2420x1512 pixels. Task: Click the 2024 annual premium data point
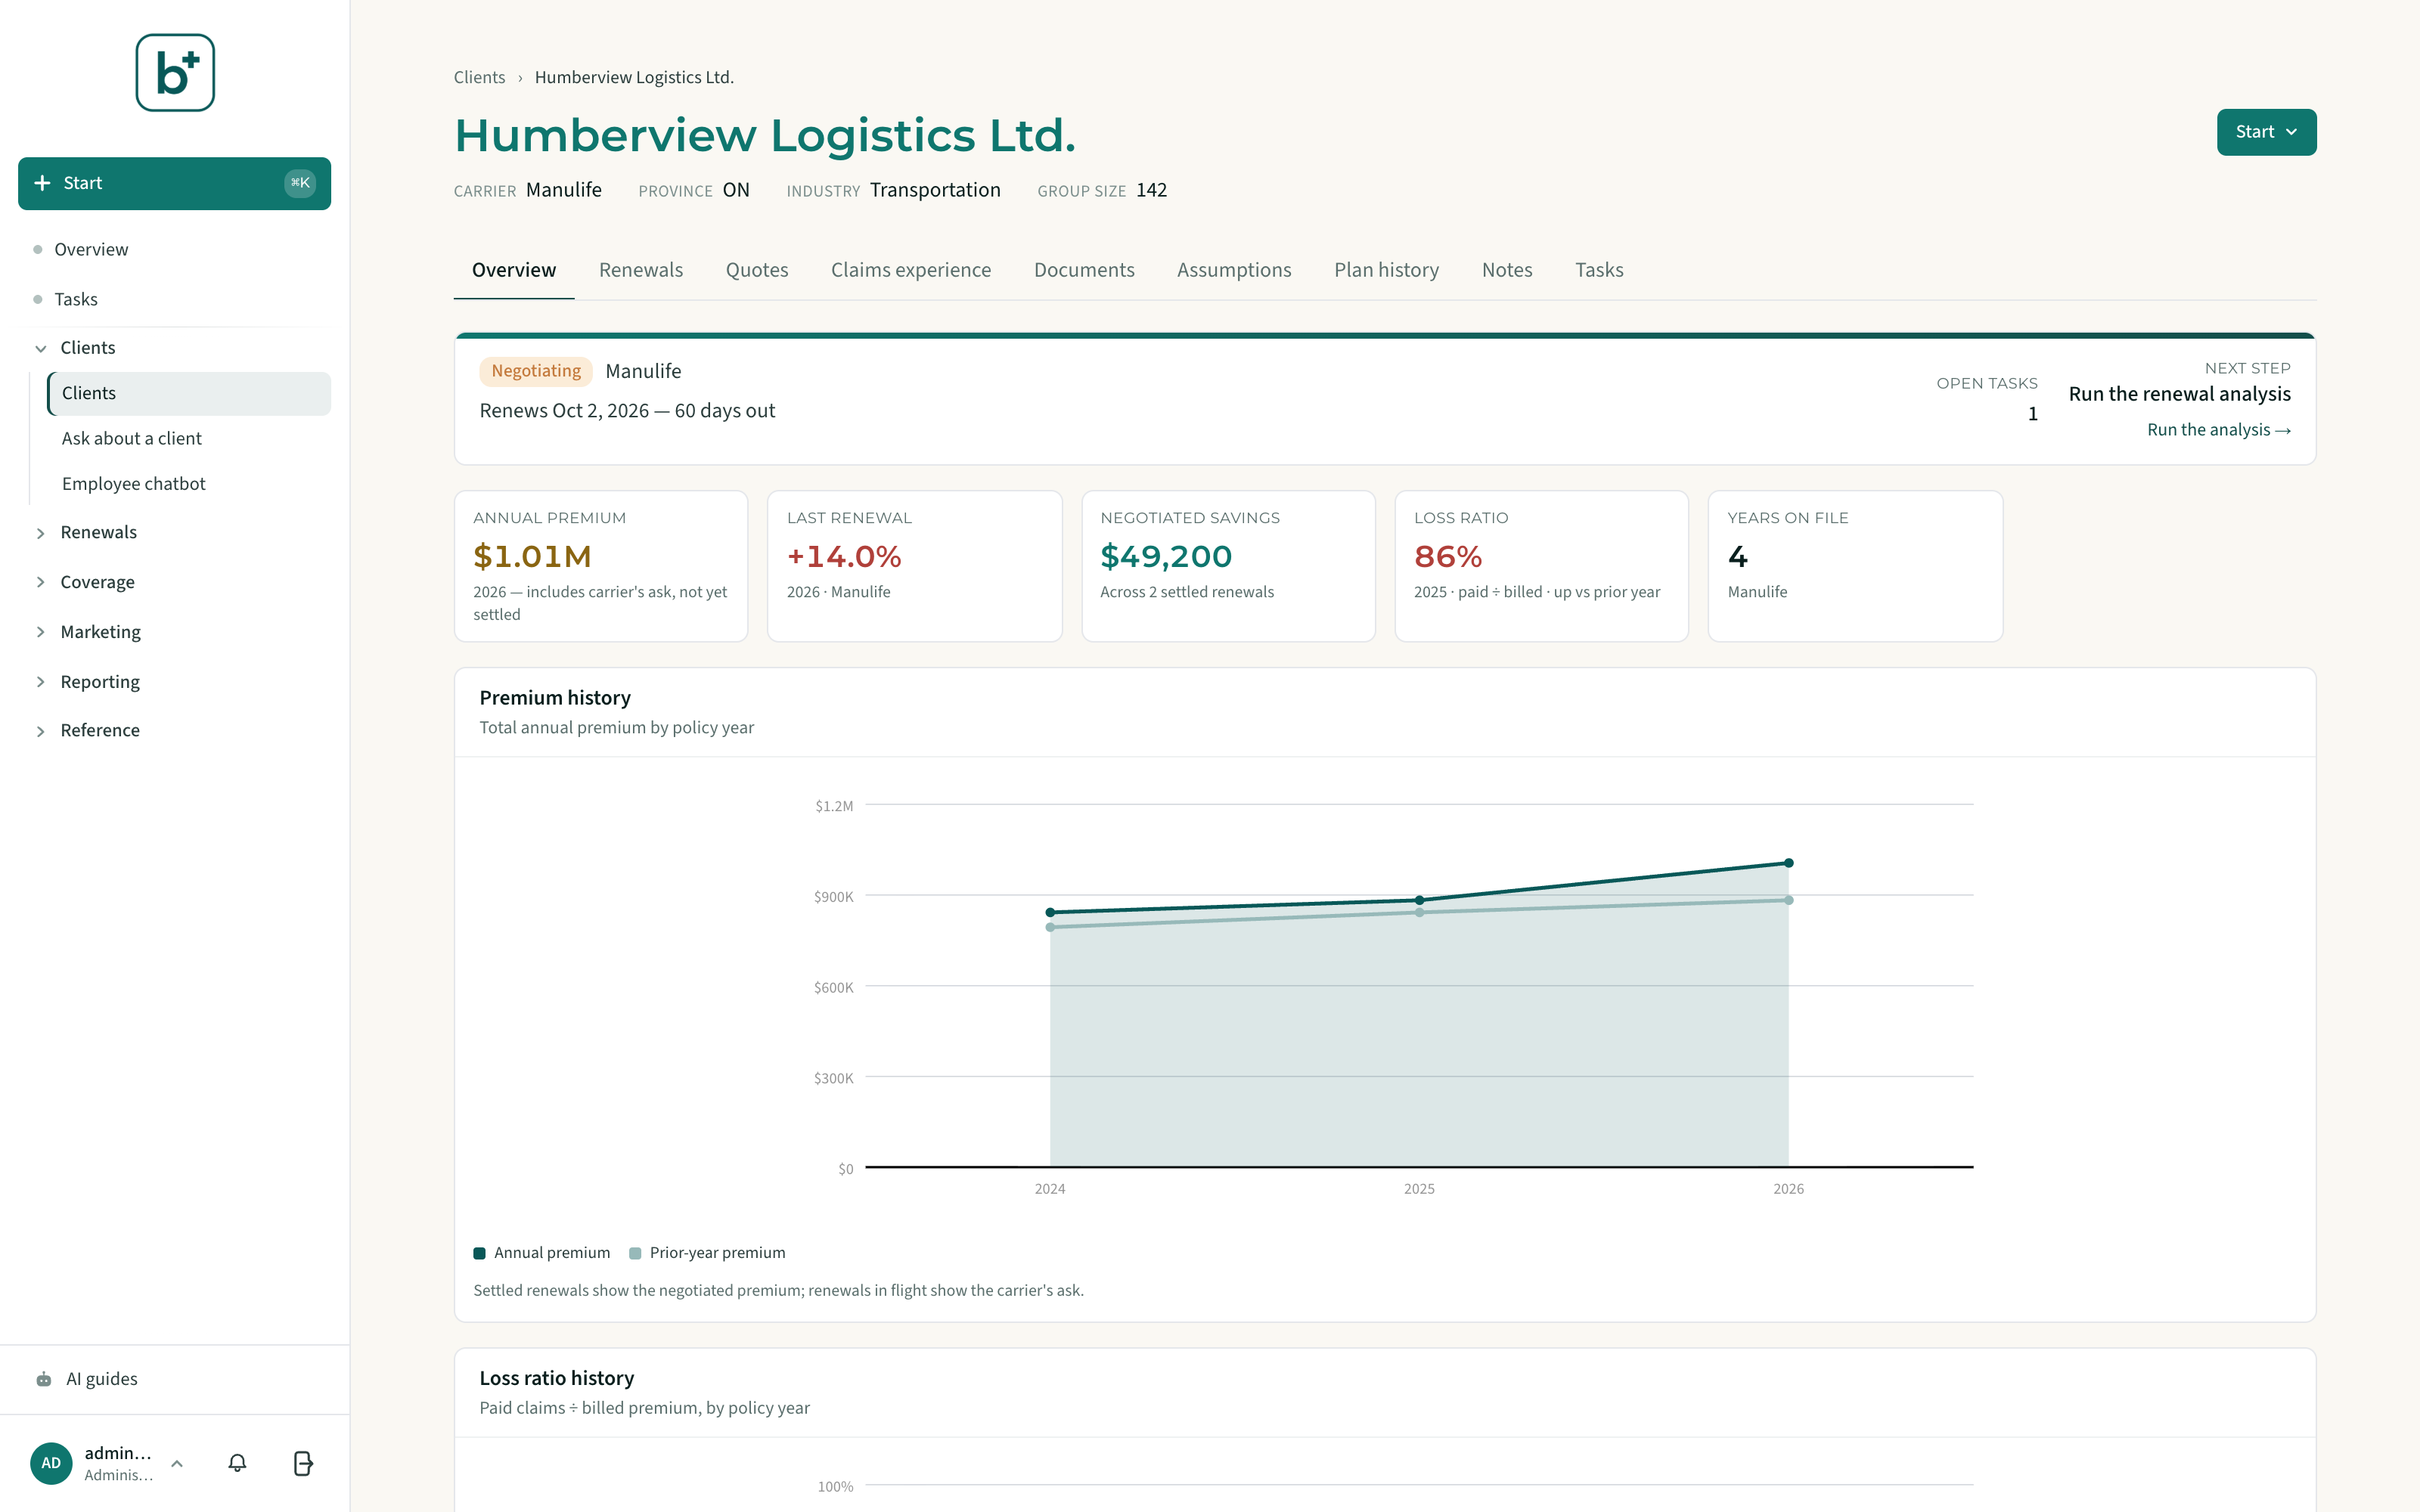click(1050, 912)
